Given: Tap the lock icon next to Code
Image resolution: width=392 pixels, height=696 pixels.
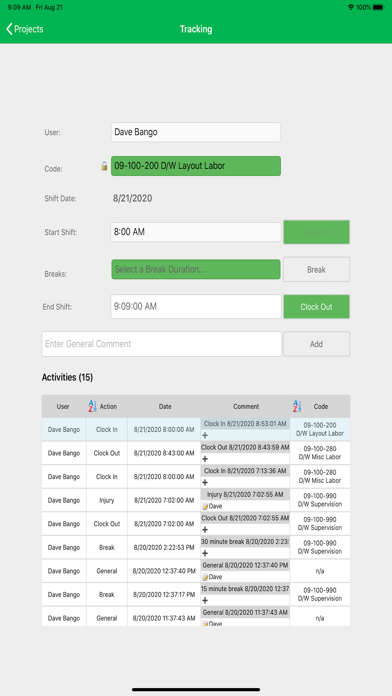Looking at the screenshot, I should (104, 166).
